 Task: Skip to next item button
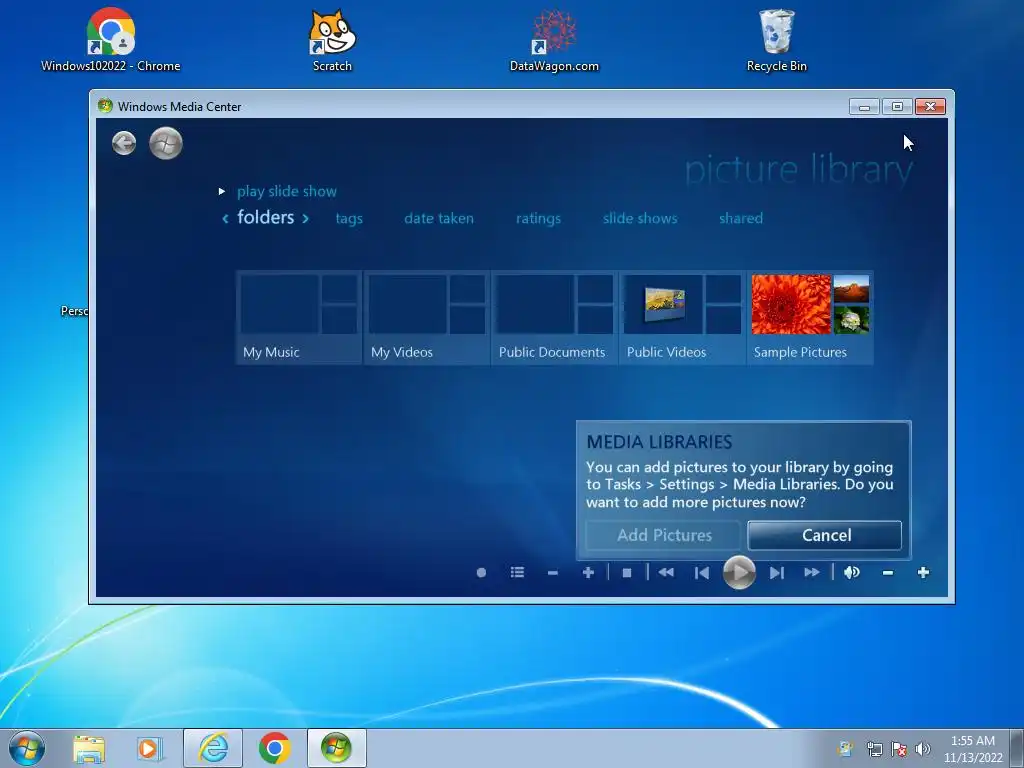[776, 573]
